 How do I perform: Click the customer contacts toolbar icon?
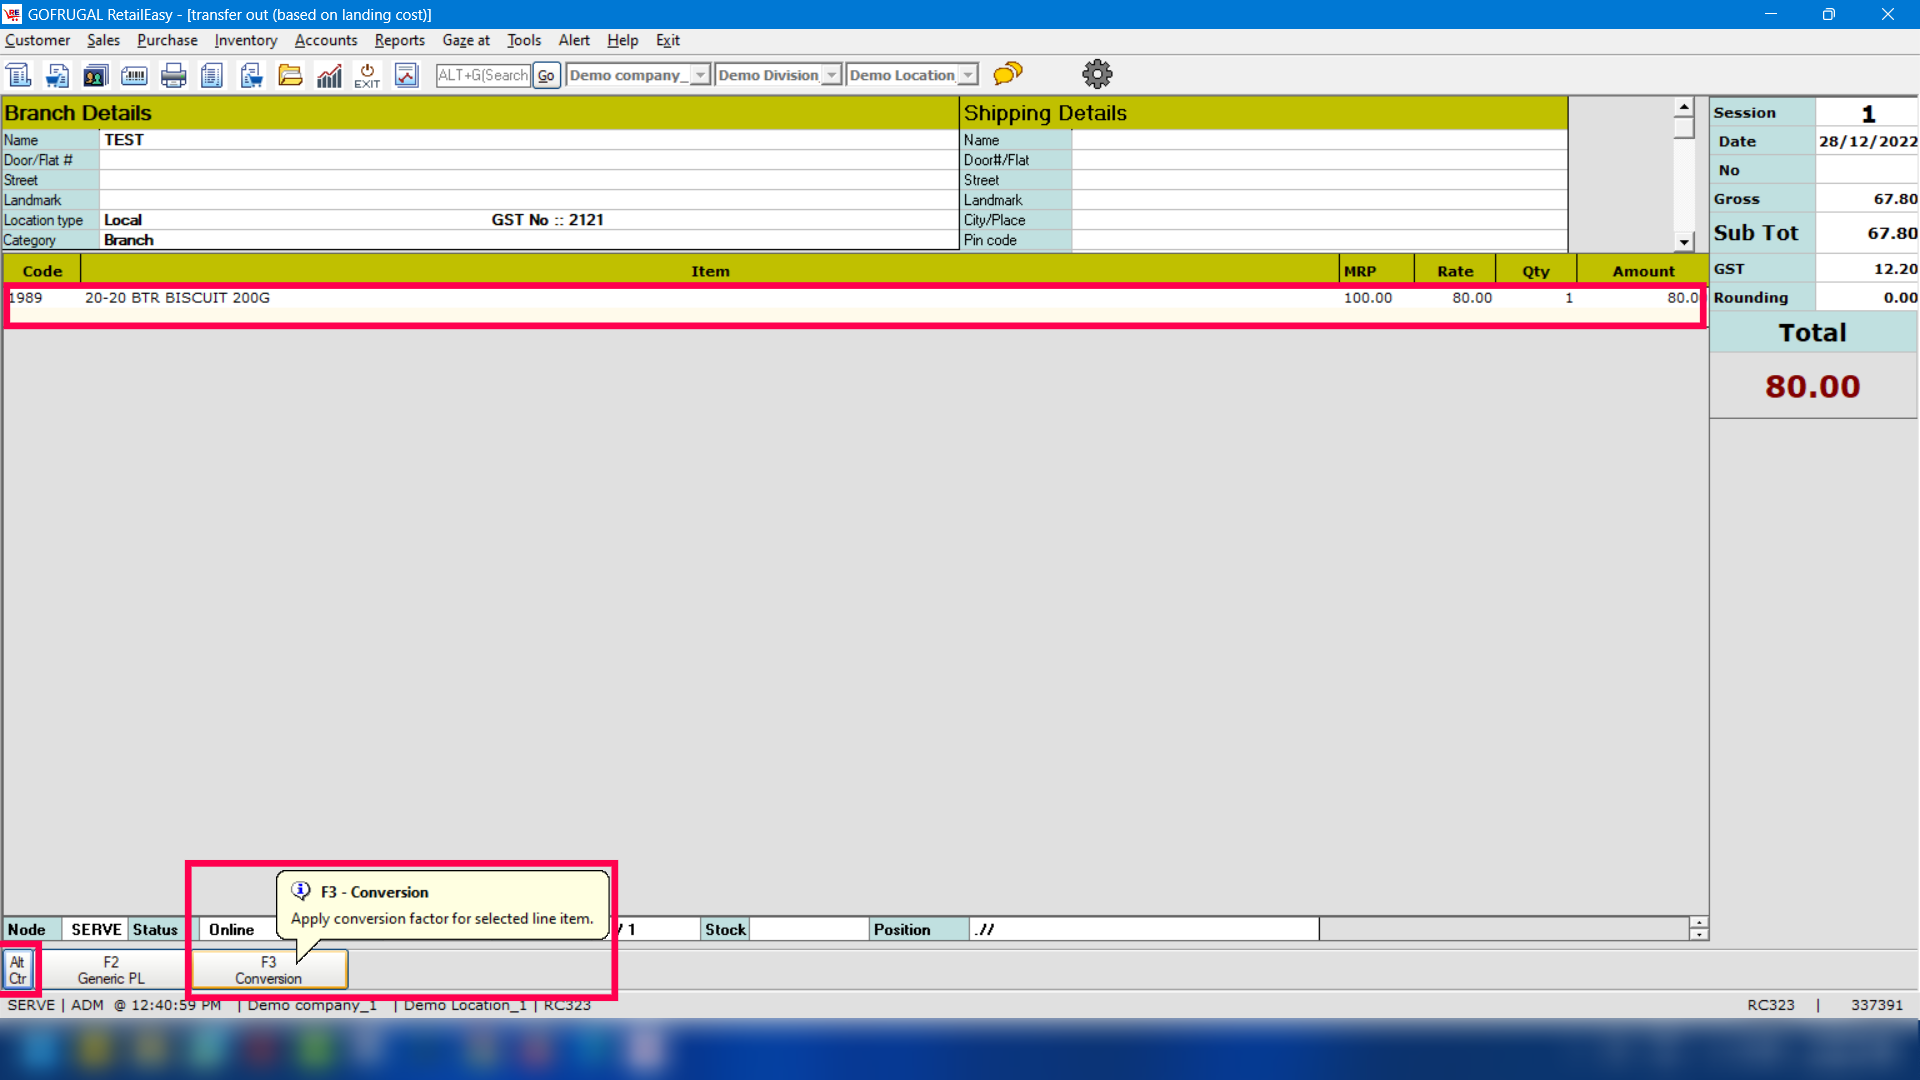pyautogui.click(x=96, y=75)
